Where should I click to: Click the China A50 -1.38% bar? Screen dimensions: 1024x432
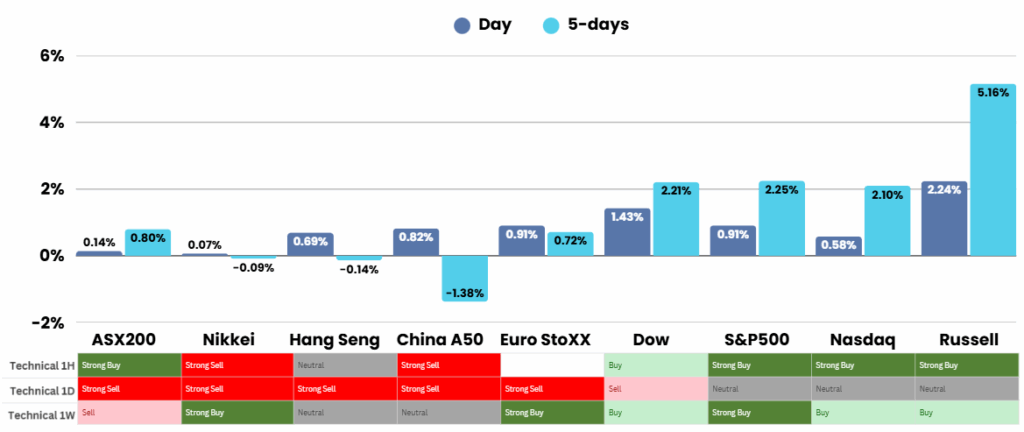click(x=465, y=278)
